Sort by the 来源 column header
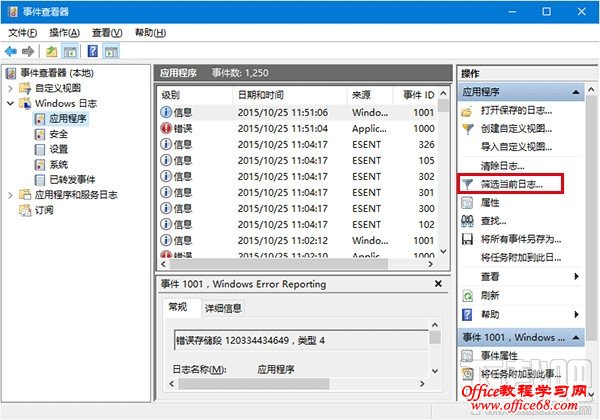This screenshot has width=600, height=420. pos(370,95)
